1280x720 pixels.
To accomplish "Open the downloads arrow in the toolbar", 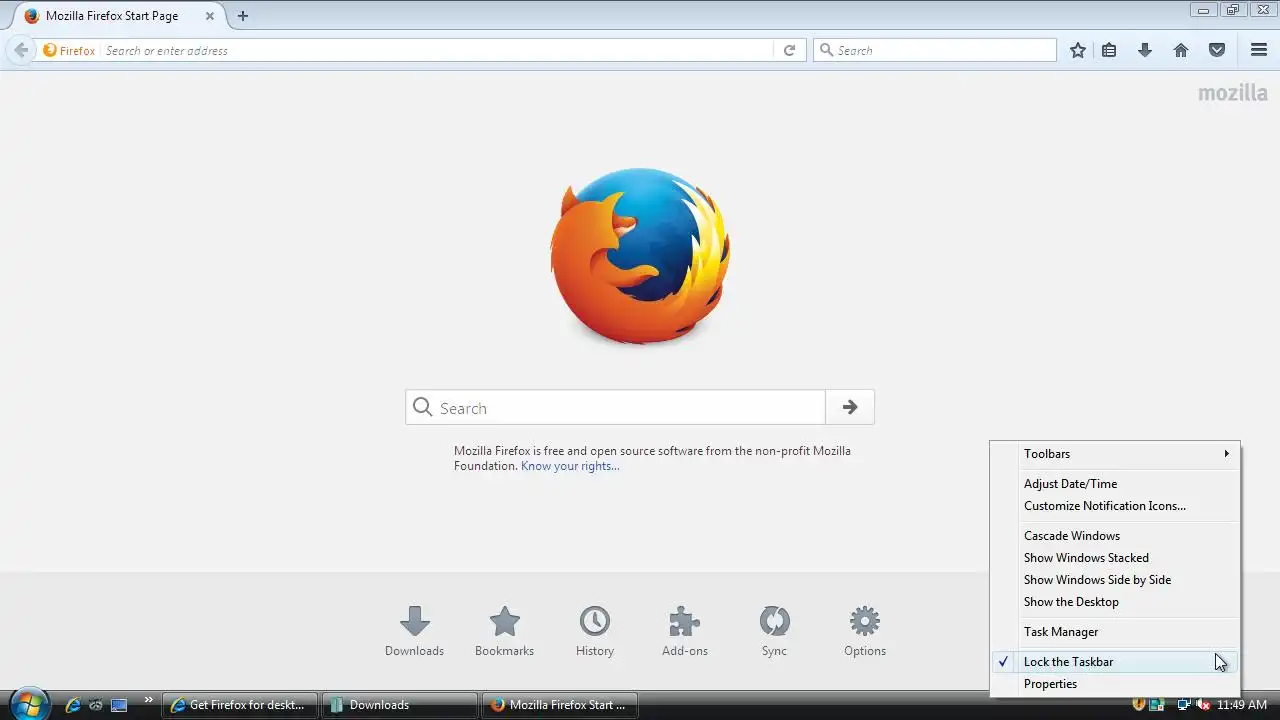I will (1145, 50).
